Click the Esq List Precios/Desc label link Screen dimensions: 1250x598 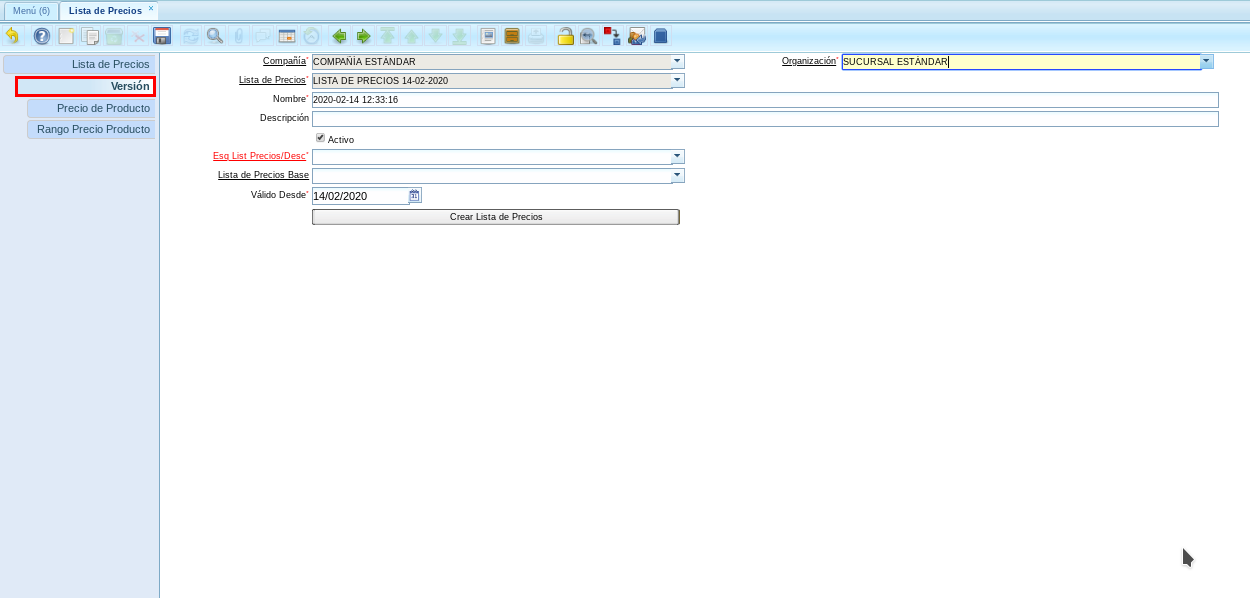point(259,156)
